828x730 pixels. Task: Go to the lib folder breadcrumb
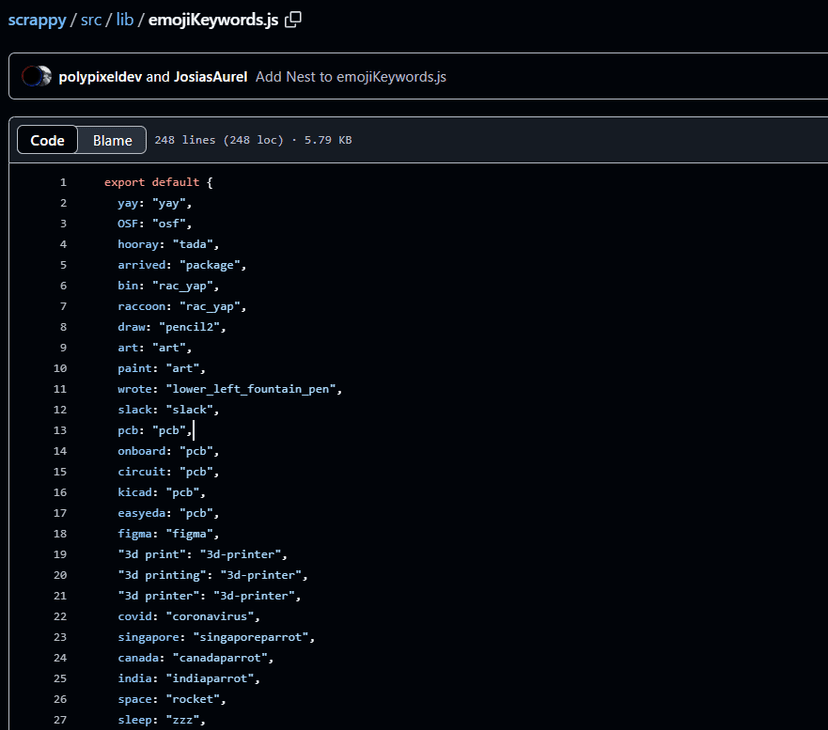click(125, 20)
